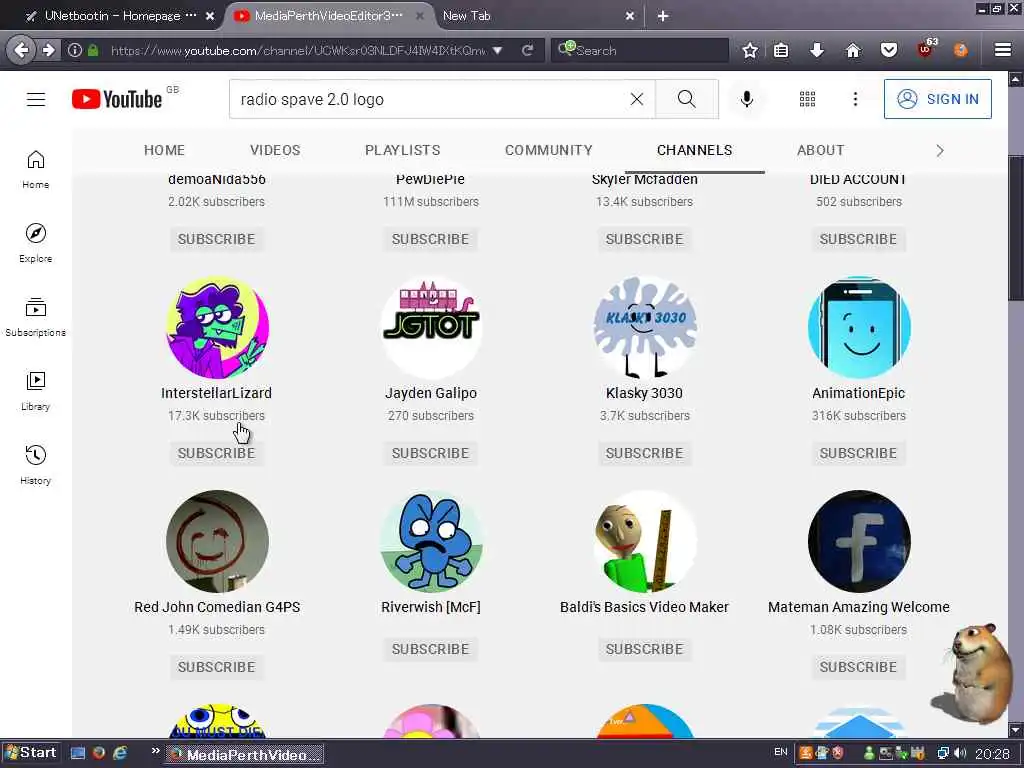
Task: Switch to the VIDEOS channel tab
Action: click(x=275, y=150)
